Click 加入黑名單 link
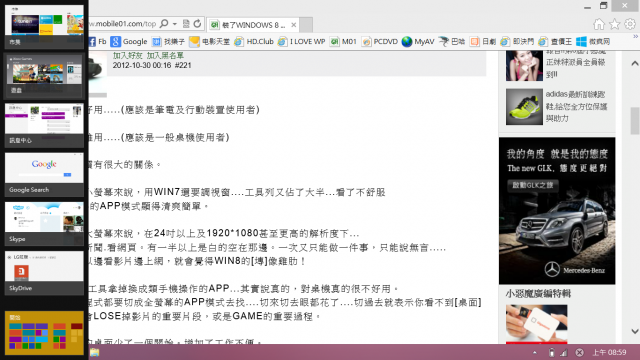The width and height of the screenshot is (640, 360). pos(165,56)
